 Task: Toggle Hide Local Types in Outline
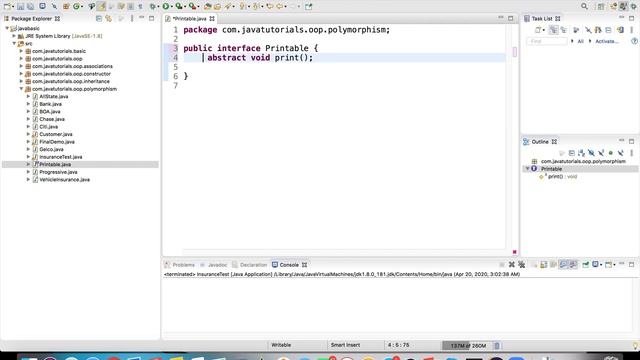pyautogui.click(x=620, y=153)
